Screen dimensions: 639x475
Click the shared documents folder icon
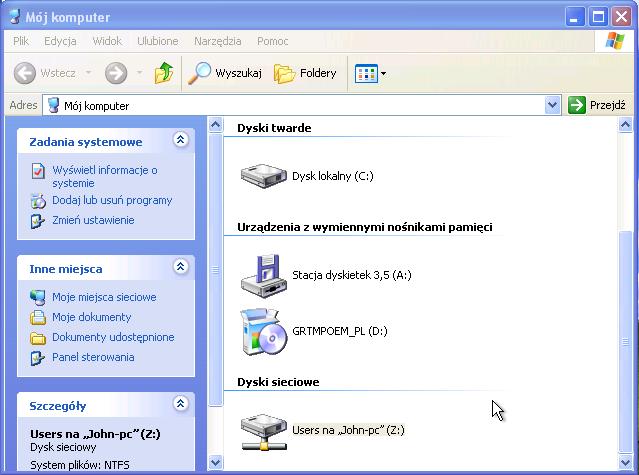38,338
